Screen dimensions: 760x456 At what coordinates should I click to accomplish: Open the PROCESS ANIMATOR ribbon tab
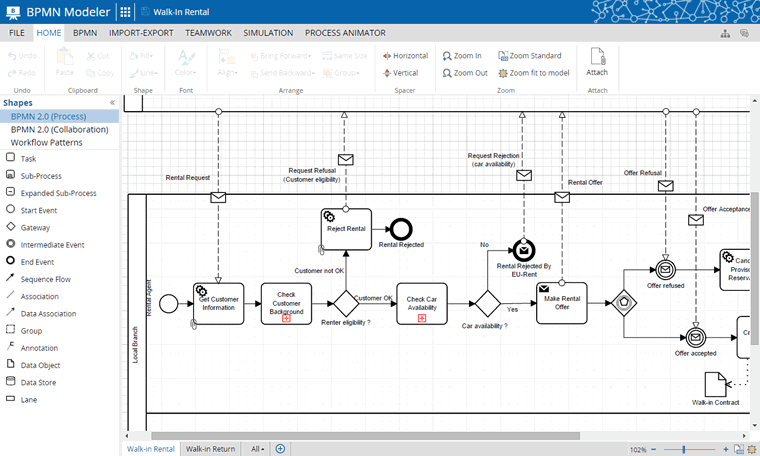(x=345, y=33)
